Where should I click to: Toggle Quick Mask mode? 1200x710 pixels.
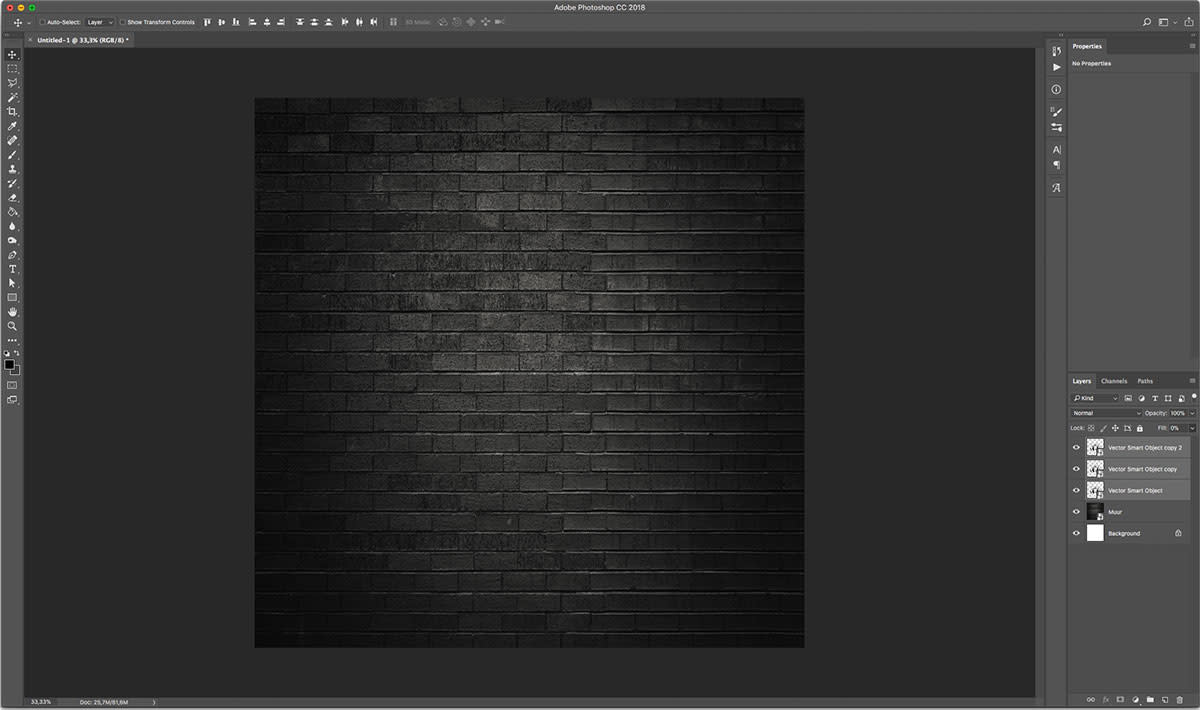click(12, 384)
